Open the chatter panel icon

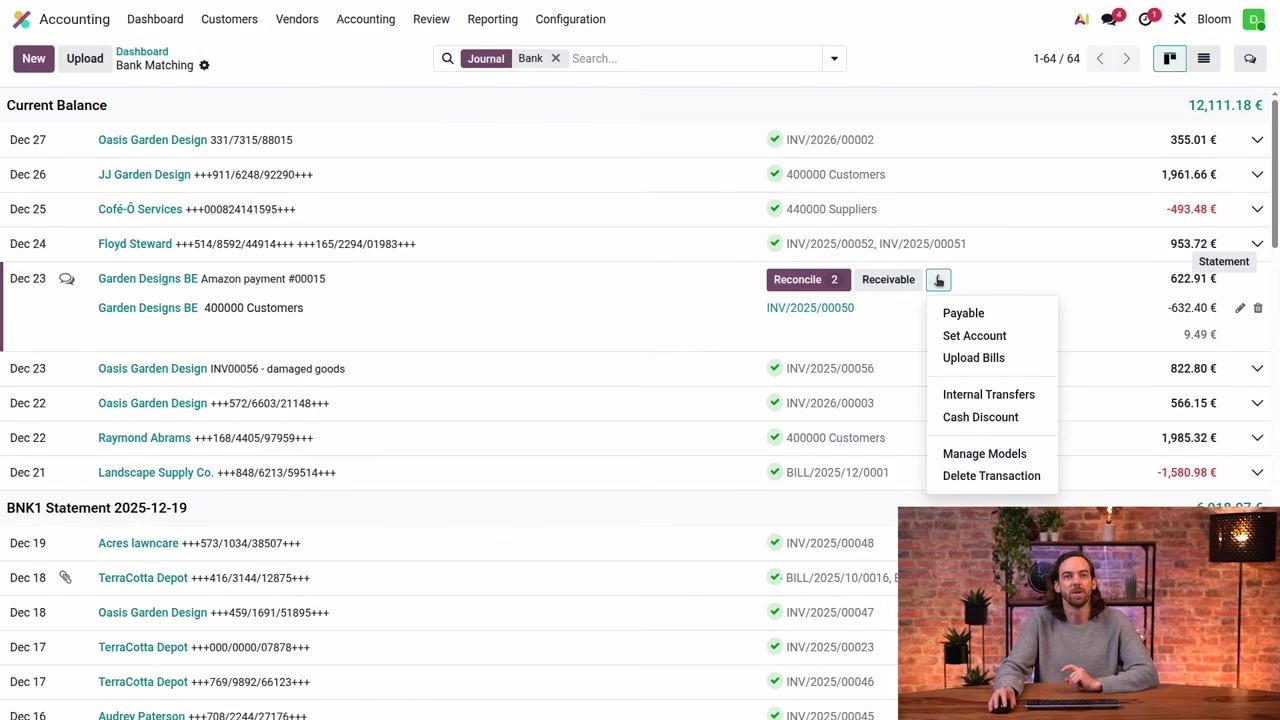click(x=1250, y=59)
